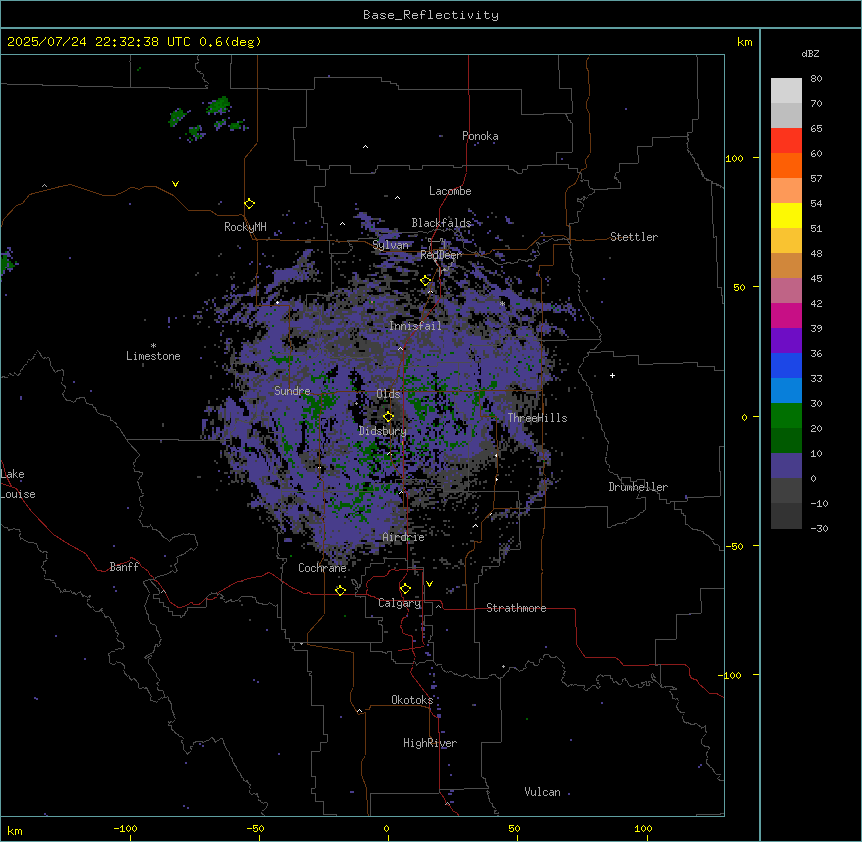Click the white asterisk marker east of Innisfail
This screenshot has height=842, width=862.
[502, 303]
